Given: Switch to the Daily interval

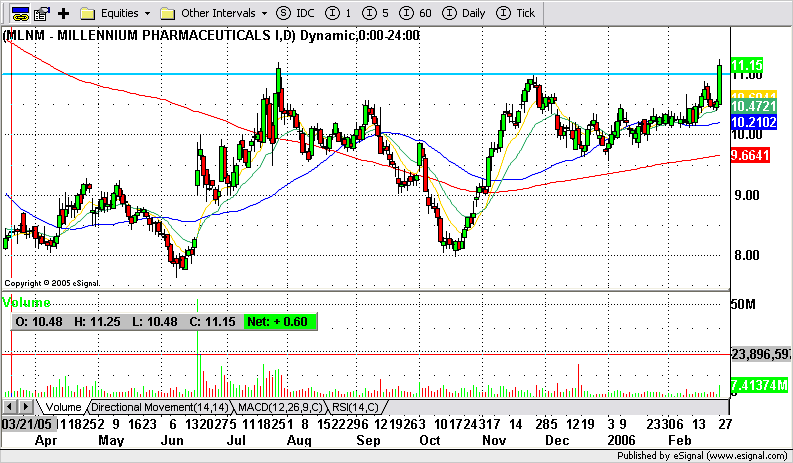Looking at the screenshot, I should point(464,13).
